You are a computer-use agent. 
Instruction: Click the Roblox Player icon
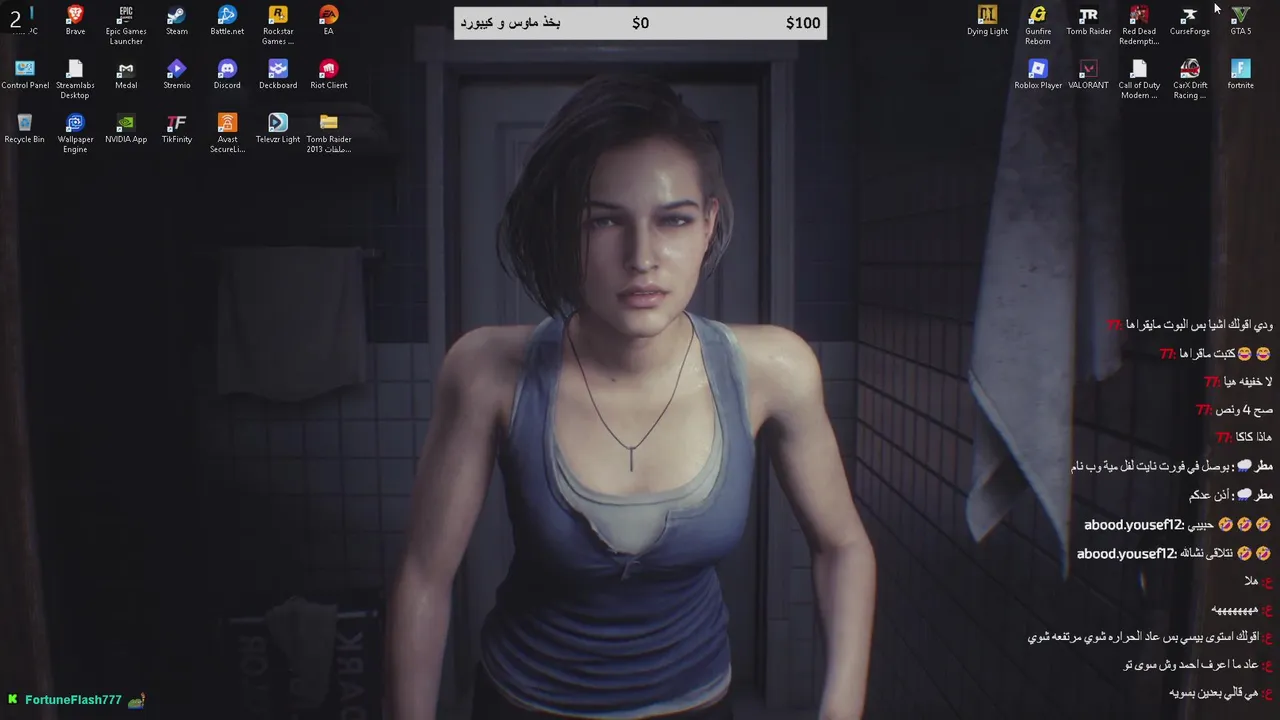coord(1038,74)
